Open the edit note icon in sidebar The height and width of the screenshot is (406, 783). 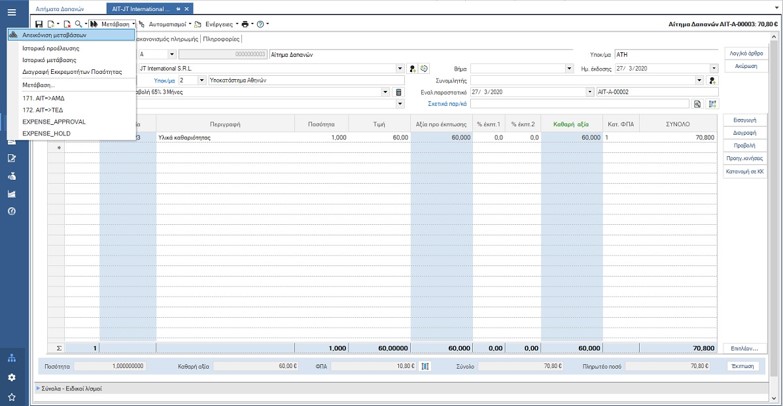pos(11,158)
